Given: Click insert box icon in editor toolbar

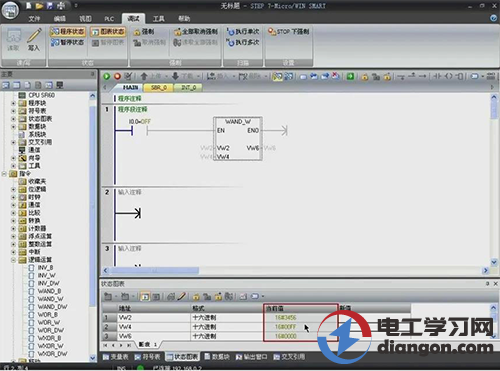Looking at the screenshot, I should [459, 76].
